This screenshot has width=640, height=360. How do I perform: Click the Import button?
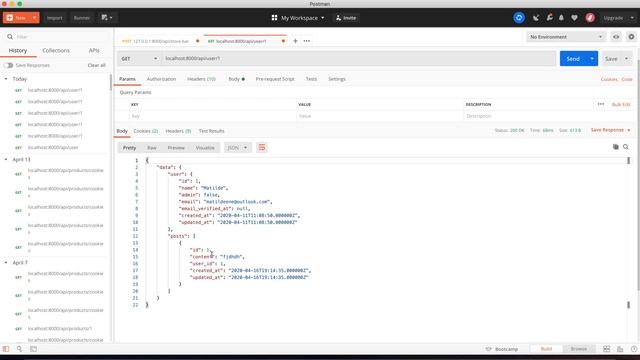coord(54,18)
